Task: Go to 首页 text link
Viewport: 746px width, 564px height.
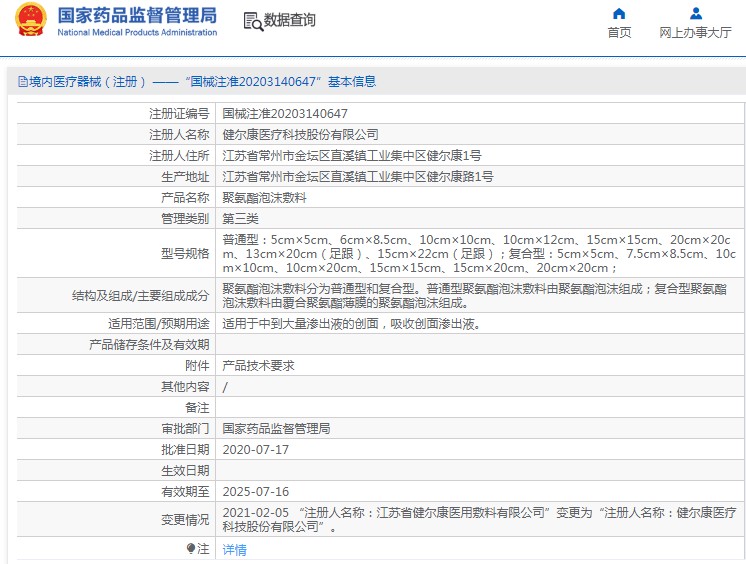Action: tap(619, 32)
